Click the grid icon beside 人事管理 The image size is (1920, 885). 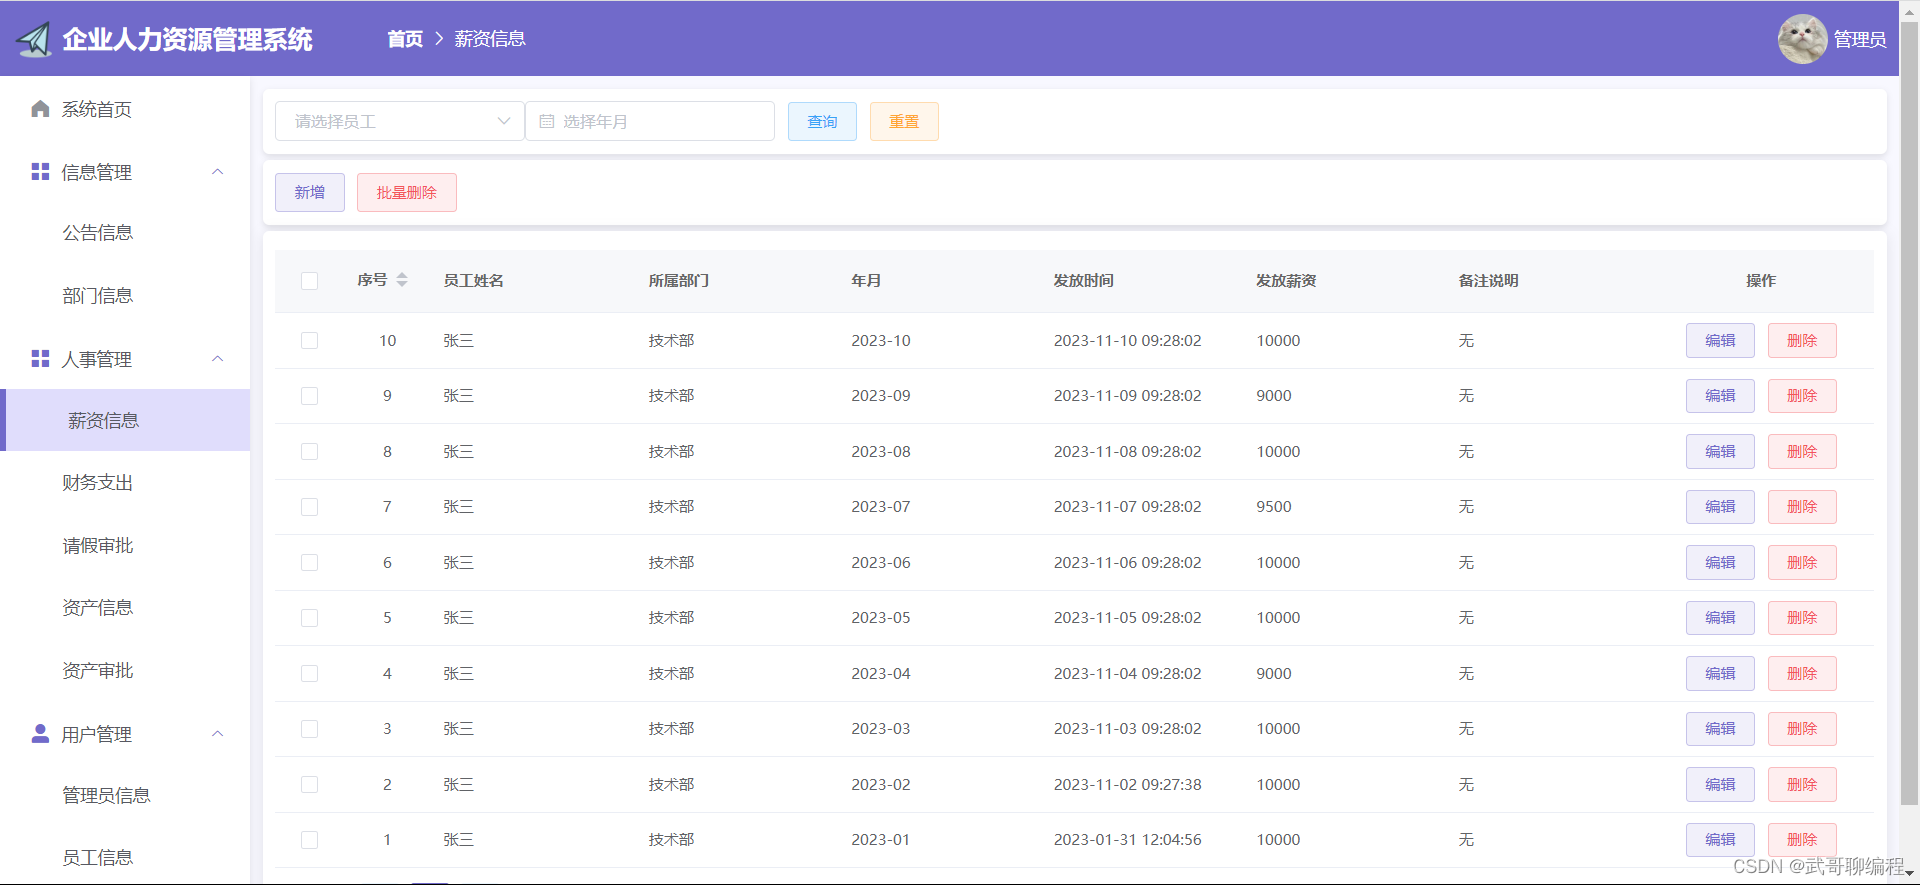pos(40,358)
